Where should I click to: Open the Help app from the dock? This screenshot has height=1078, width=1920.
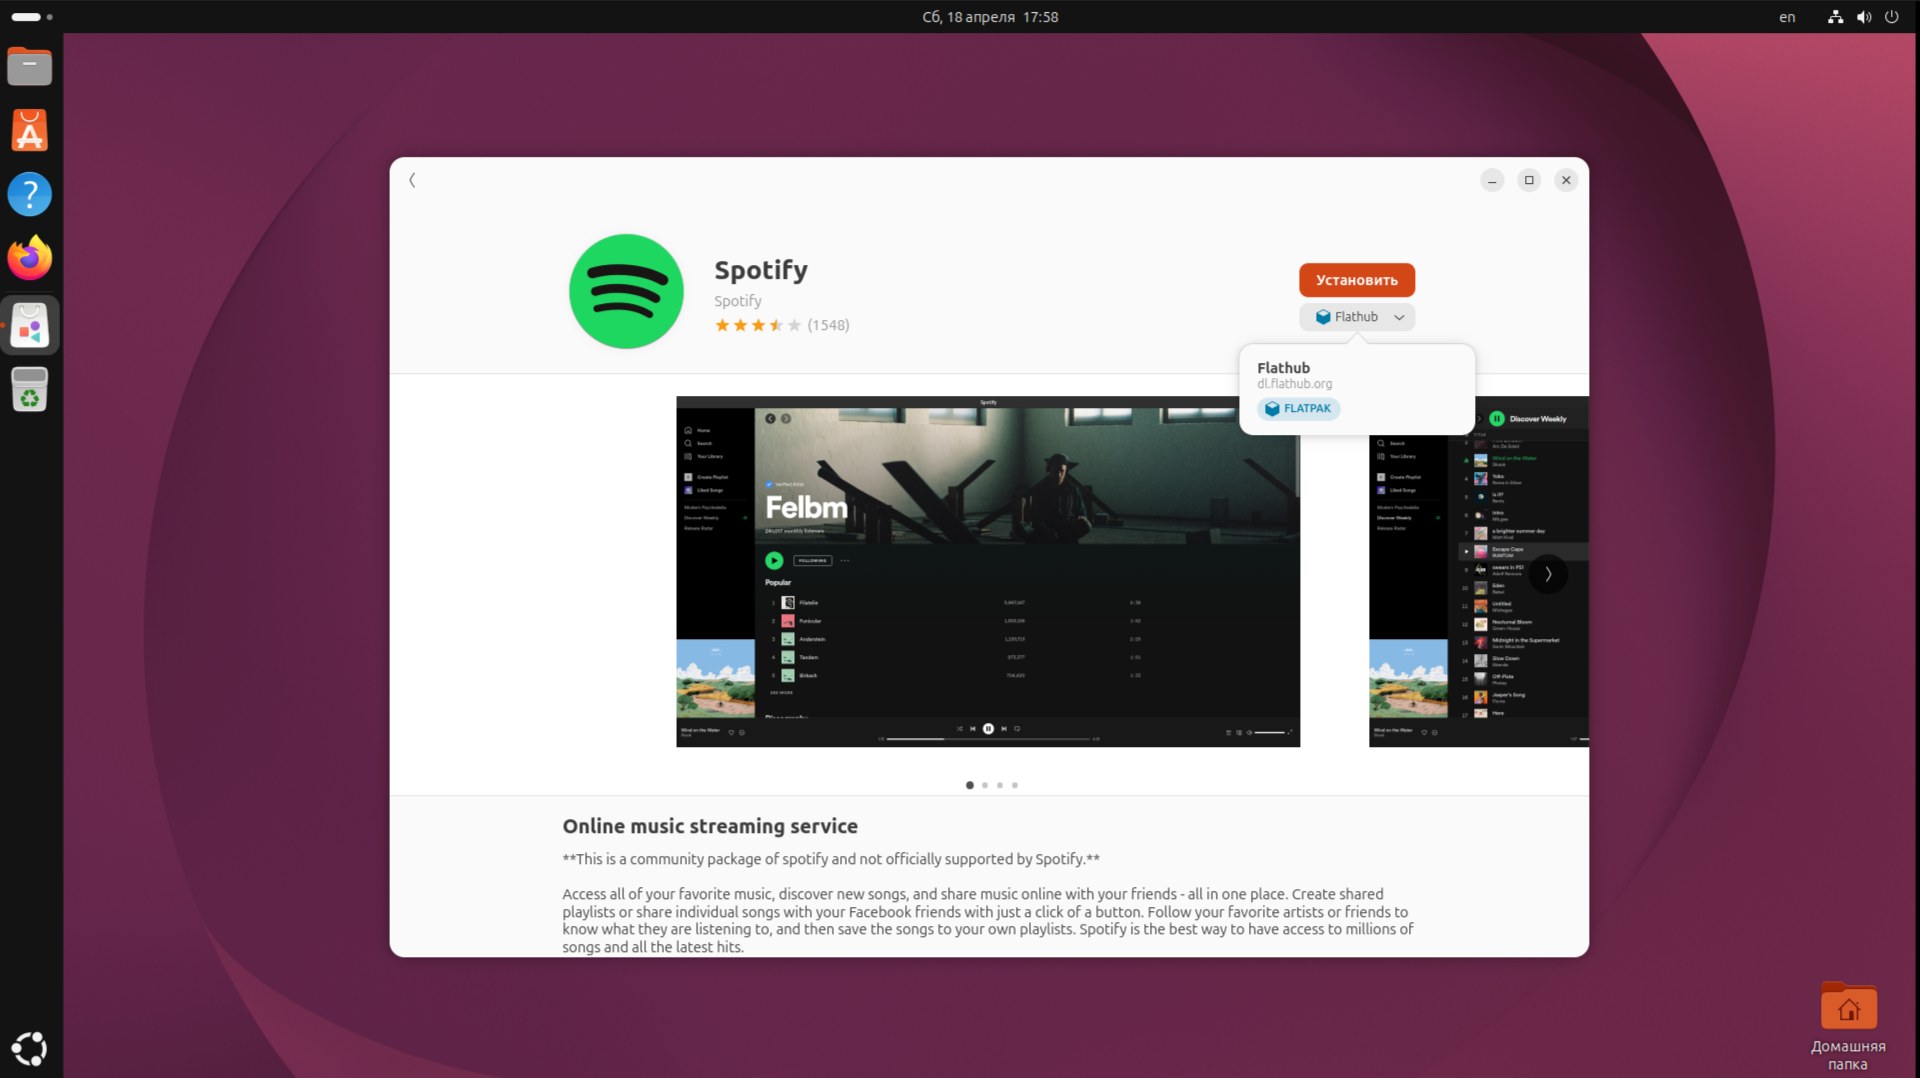[x=29, y=193]
